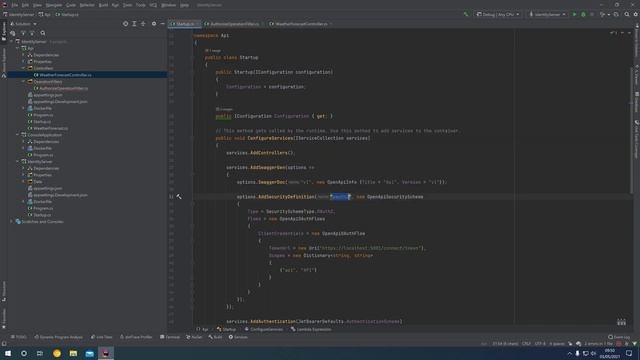The height and width of the screenshot is (360, 640).
Task: Click the green Run button
Action: (x=574, y=14)
